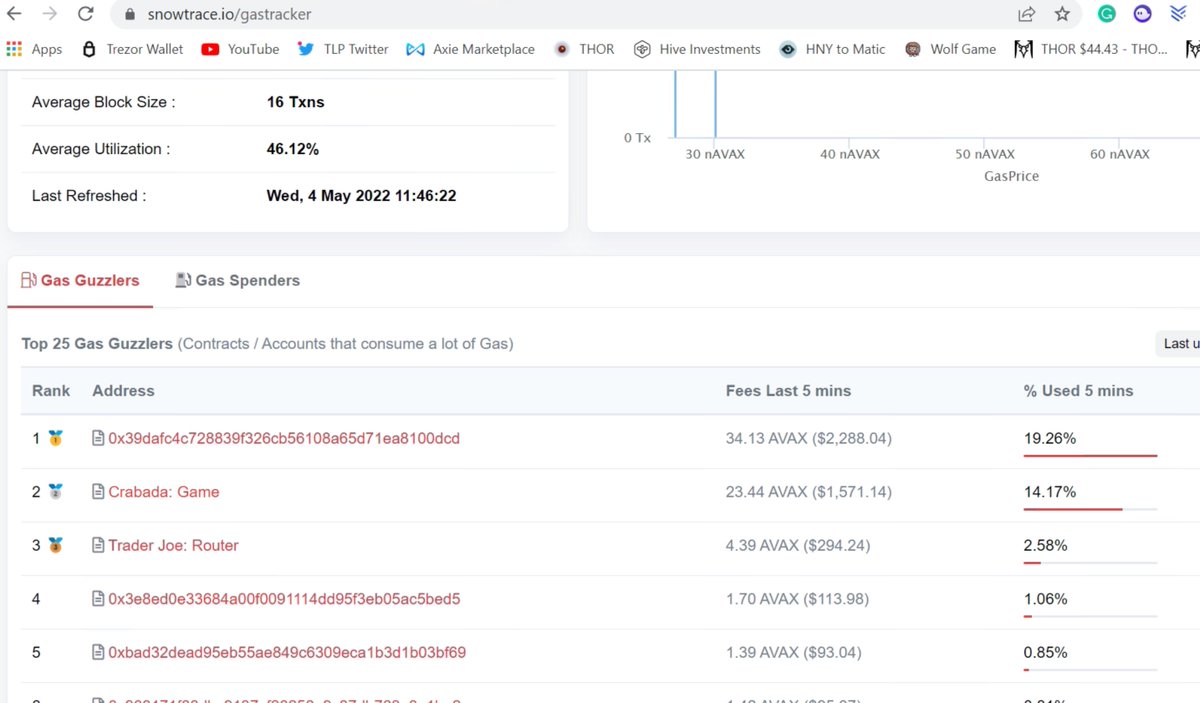The width and height of the screenshot is (1200, 703).
Task: Click contract icon beside Crabada: Game
Action: point(98,492)
